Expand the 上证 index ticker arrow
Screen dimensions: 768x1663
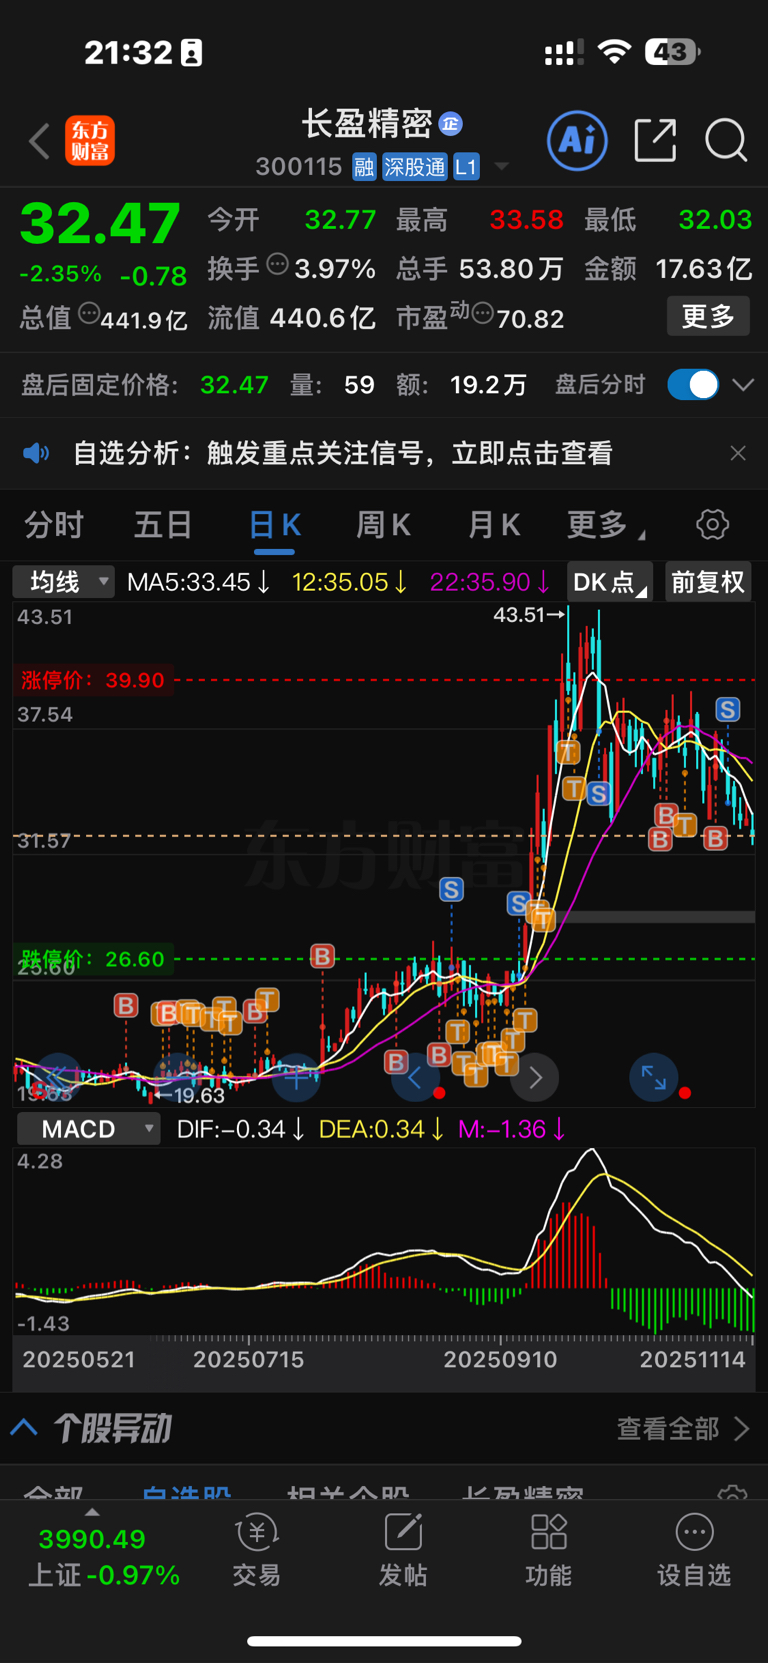pos(92,1513)
